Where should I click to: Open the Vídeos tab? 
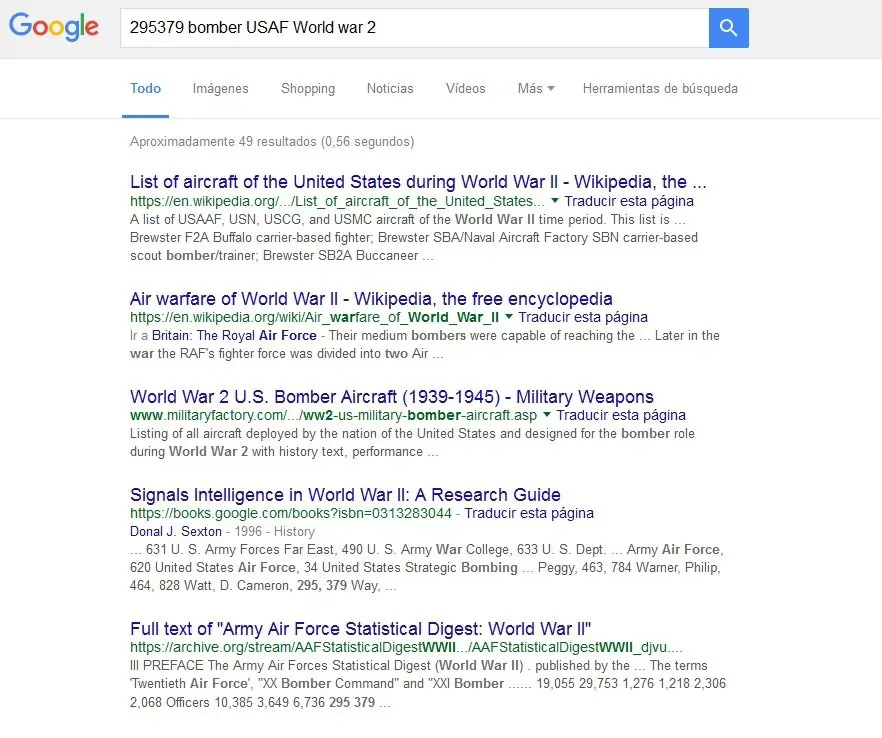point(466,88)
